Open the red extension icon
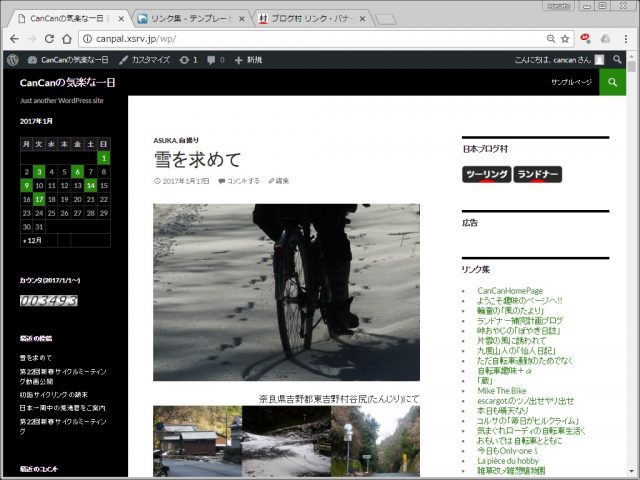The height and width of the screenshot is (480, 640). point(586,38)
